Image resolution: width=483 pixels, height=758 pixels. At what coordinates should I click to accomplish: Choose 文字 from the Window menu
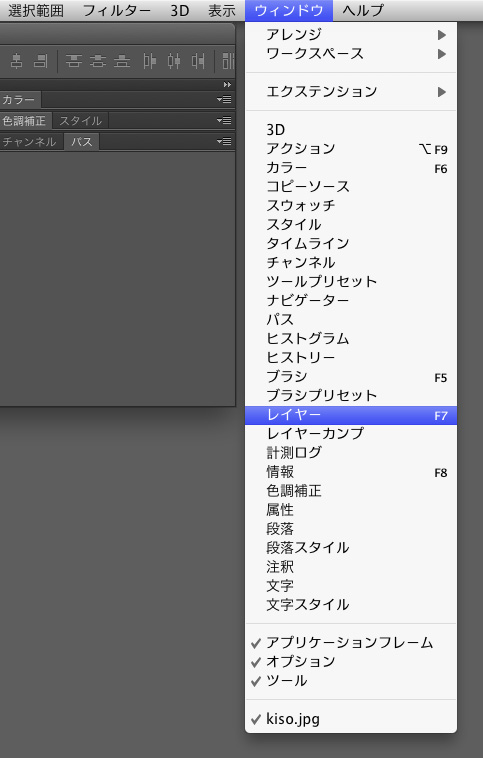[351, 586]
